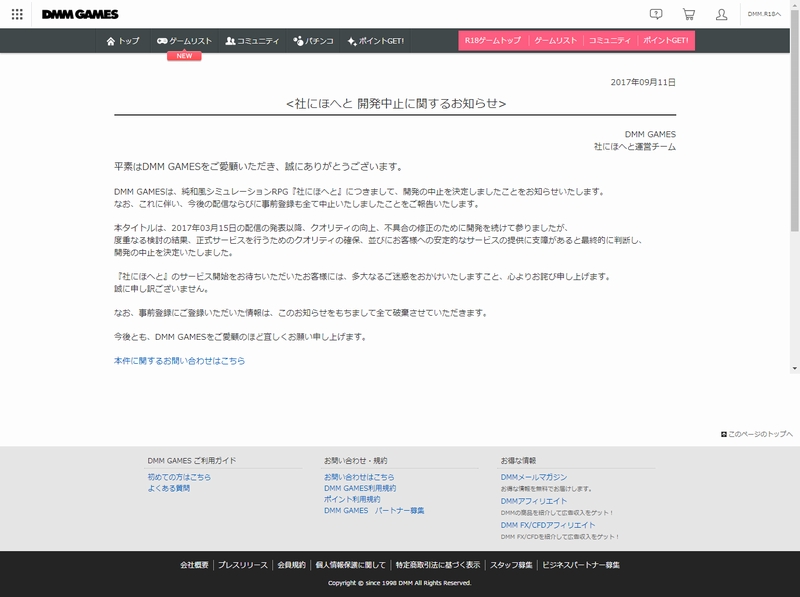
Task: Open the app grid menu icon
Action: tap(17, 14)
